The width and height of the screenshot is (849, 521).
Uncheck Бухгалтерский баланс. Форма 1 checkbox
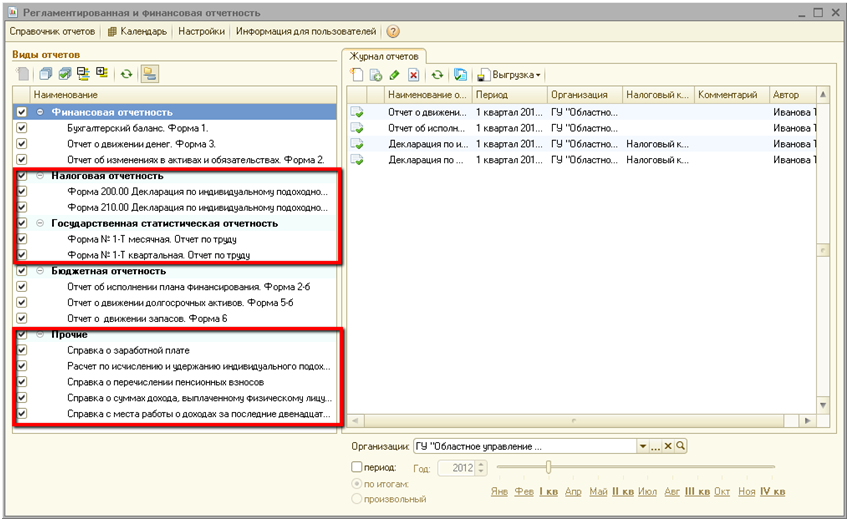pos(22,128)
